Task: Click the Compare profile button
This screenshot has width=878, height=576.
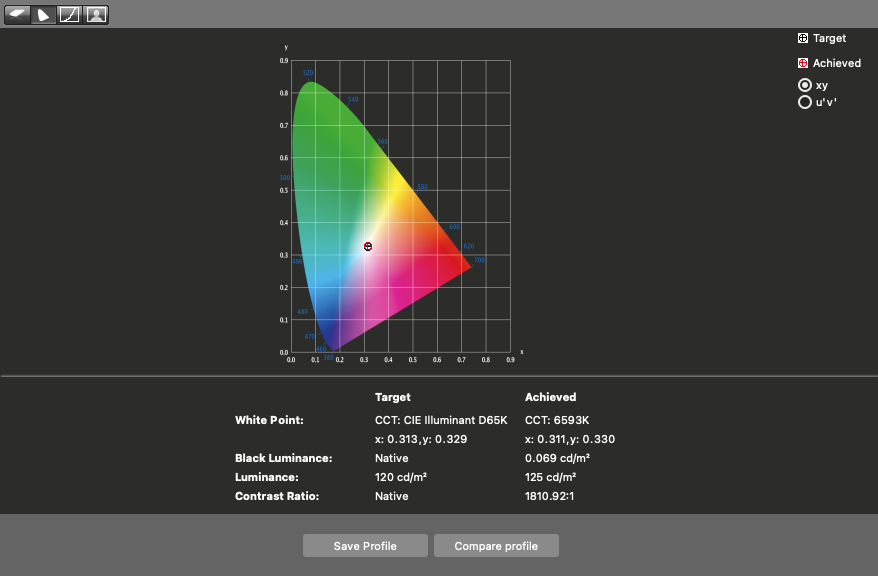Action: (x=496, y=546)
